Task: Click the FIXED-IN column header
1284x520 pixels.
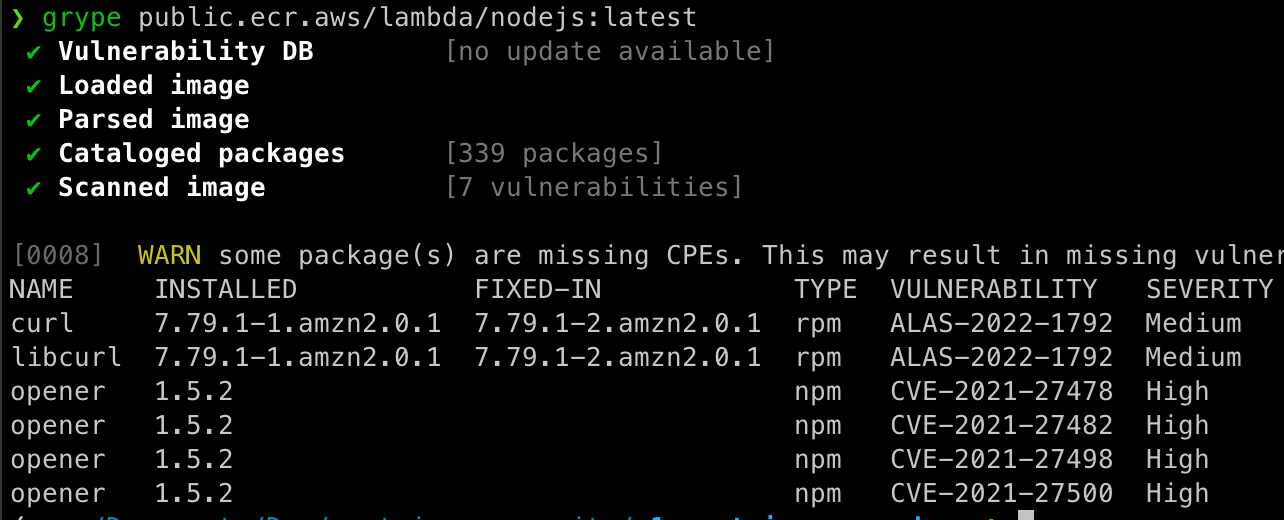Action: [x=538, y=289]
